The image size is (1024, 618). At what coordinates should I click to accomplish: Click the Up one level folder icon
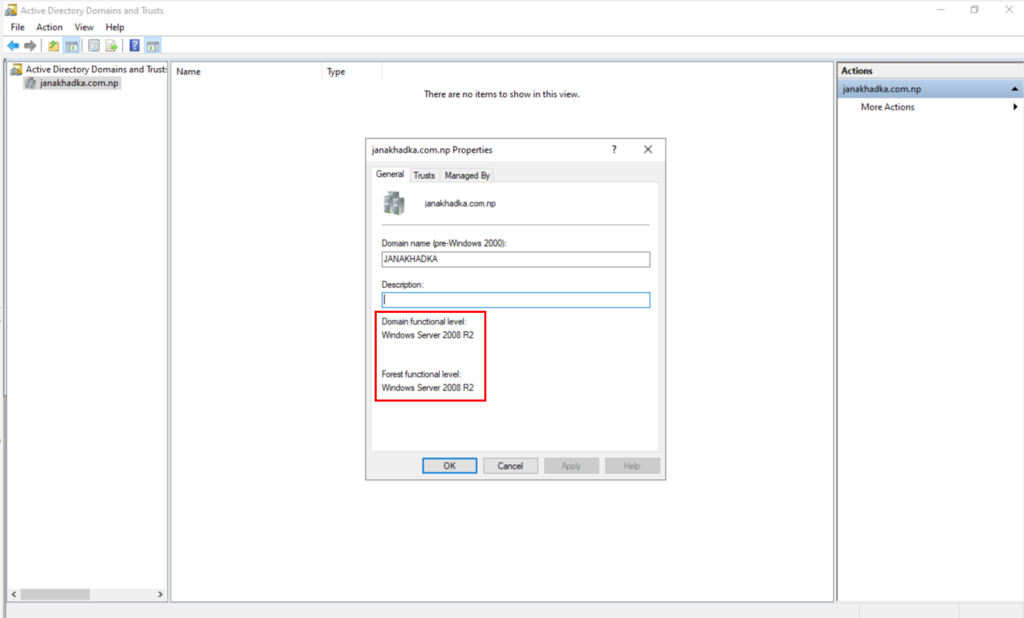[x=54, y=46]
